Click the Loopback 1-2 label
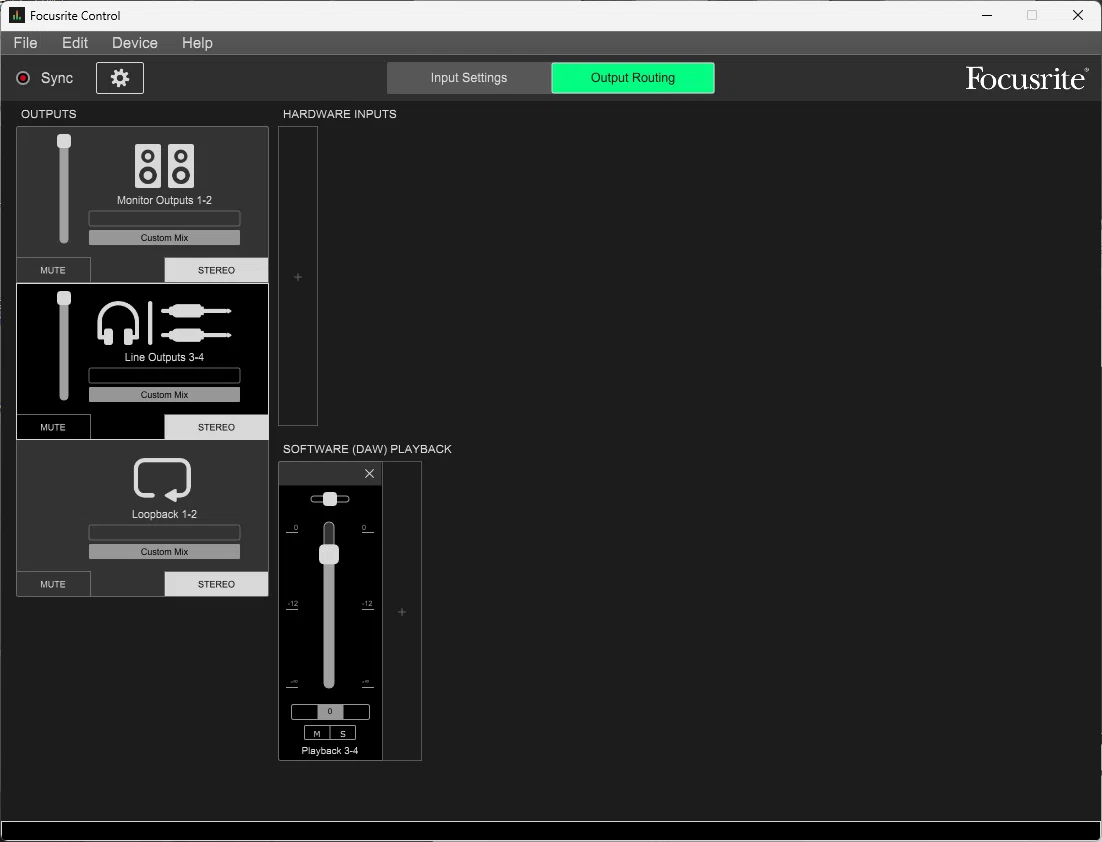Image resolution: width=1102 pixels, height=842 pixels. click(x=164, y=514)
